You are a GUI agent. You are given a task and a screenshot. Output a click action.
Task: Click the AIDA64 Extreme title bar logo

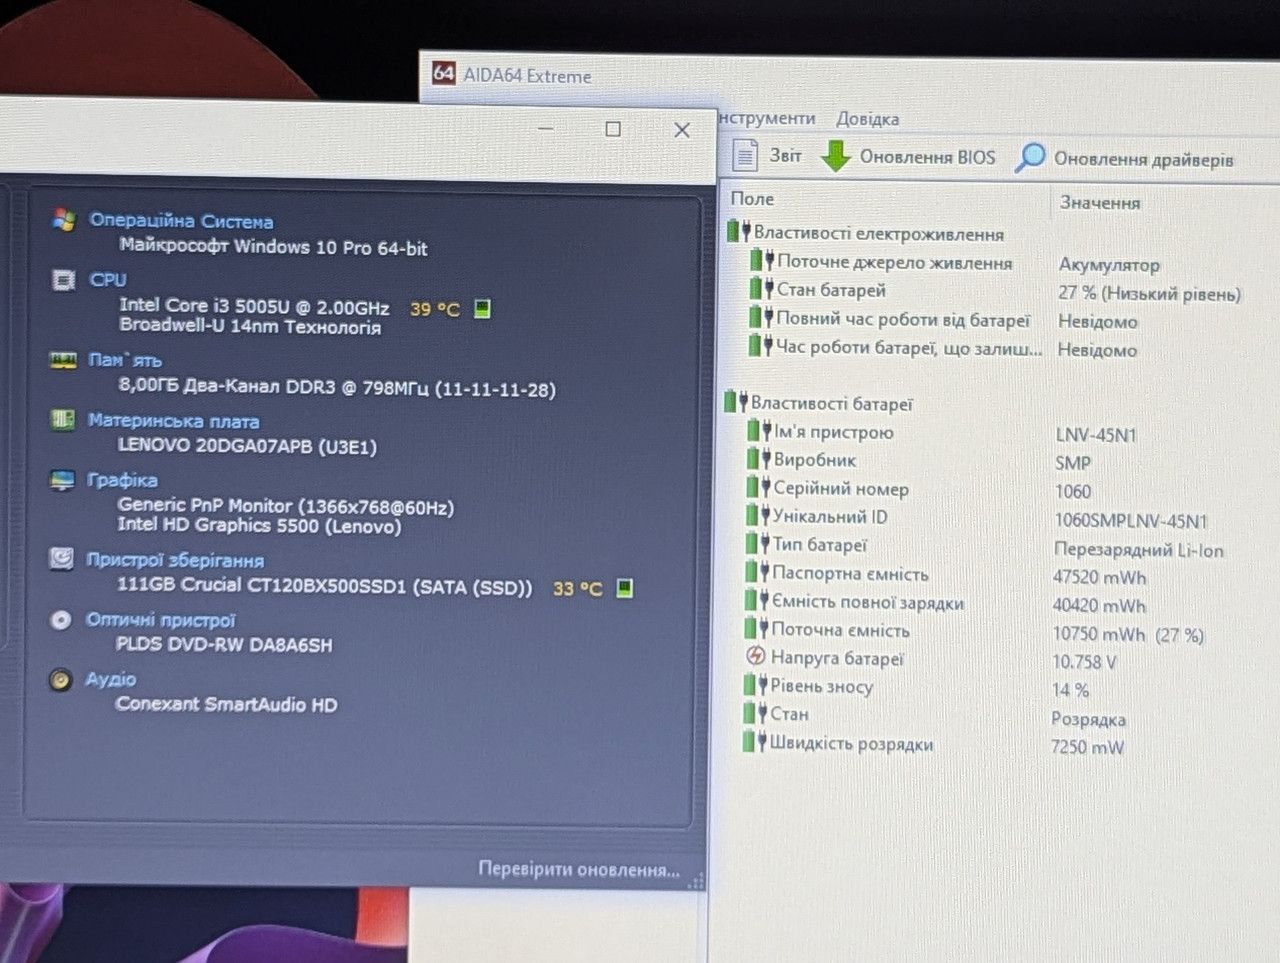coord(443,73)
